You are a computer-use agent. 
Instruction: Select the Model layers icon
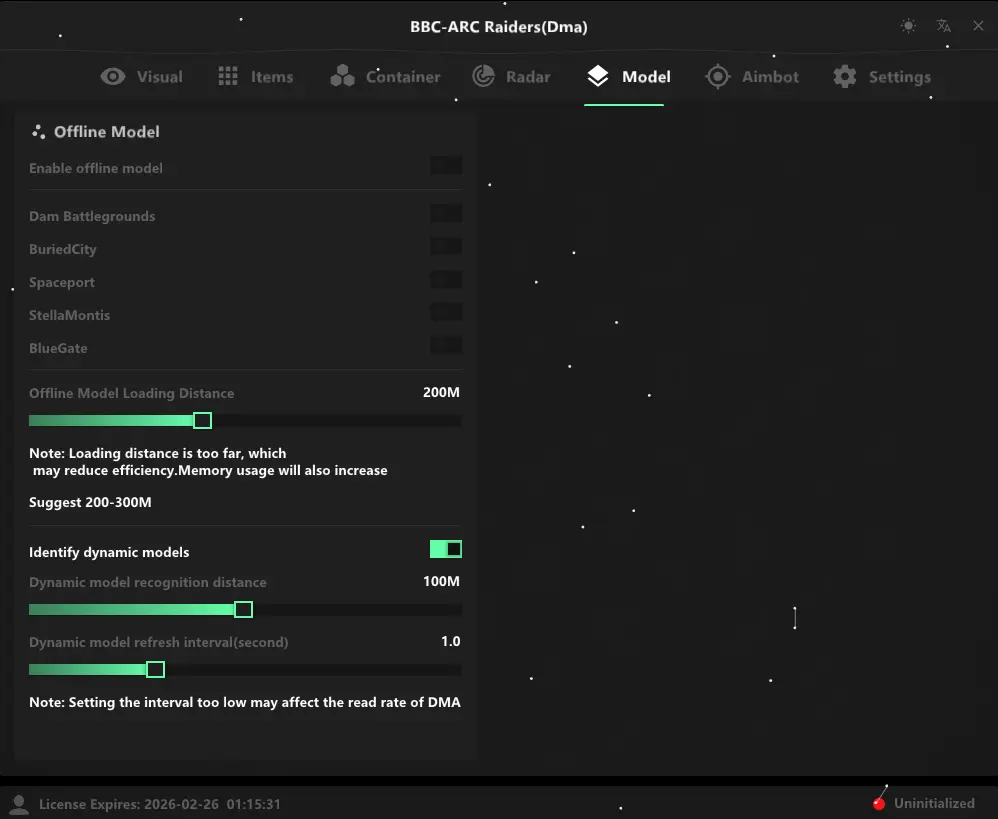click(599, 75)
